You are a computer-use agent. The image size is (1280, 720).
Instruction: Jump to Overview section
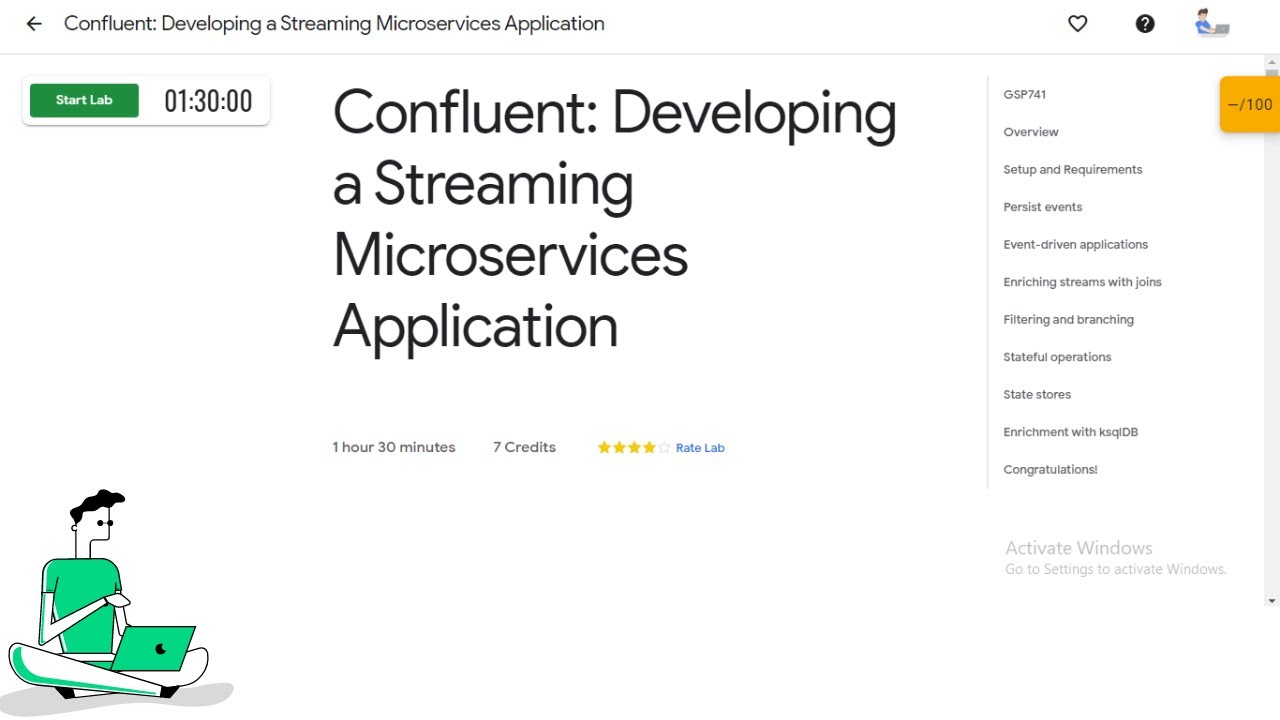click(1031, 132)
